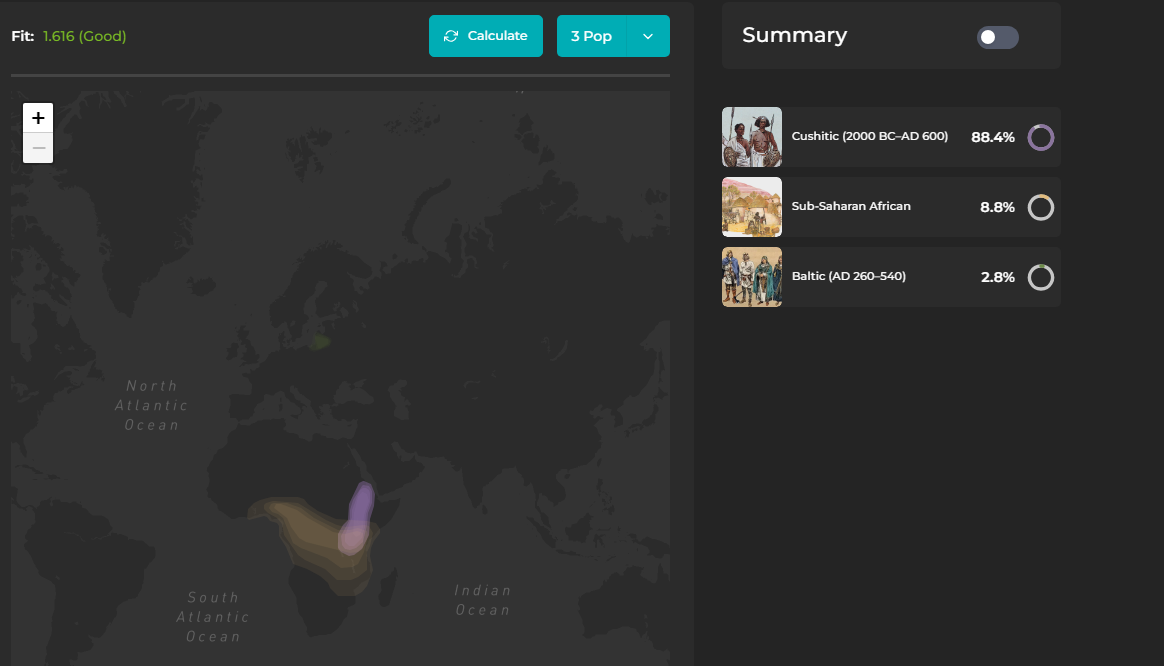The image size is (1164, 666).
Task: Click the Baltic percentage ring icon
Action: [1041, 277]
